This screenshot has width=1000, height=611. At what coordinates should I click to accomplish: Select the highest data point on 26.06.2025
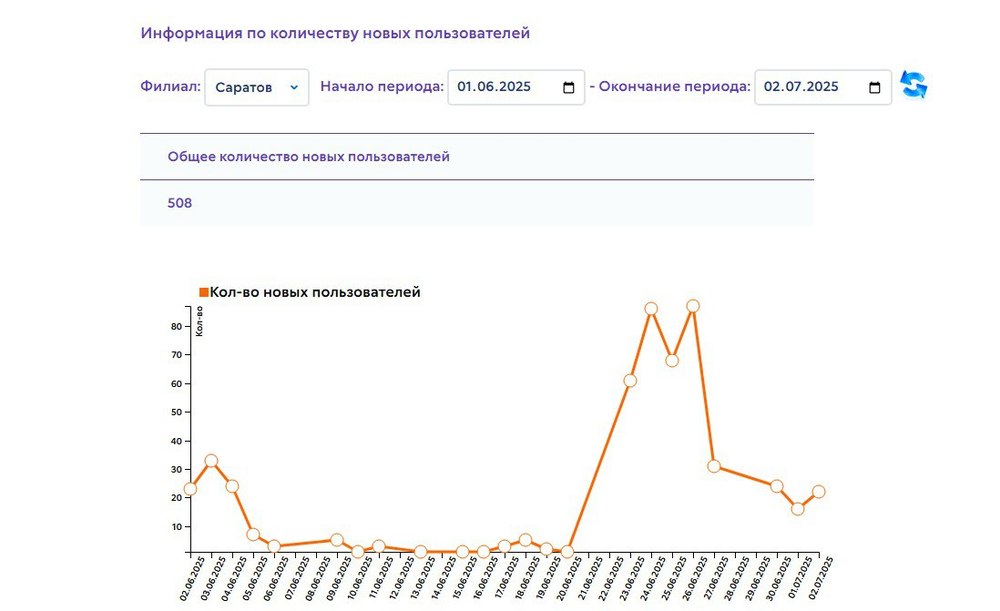pyautogui.click(x=693, y=306)
